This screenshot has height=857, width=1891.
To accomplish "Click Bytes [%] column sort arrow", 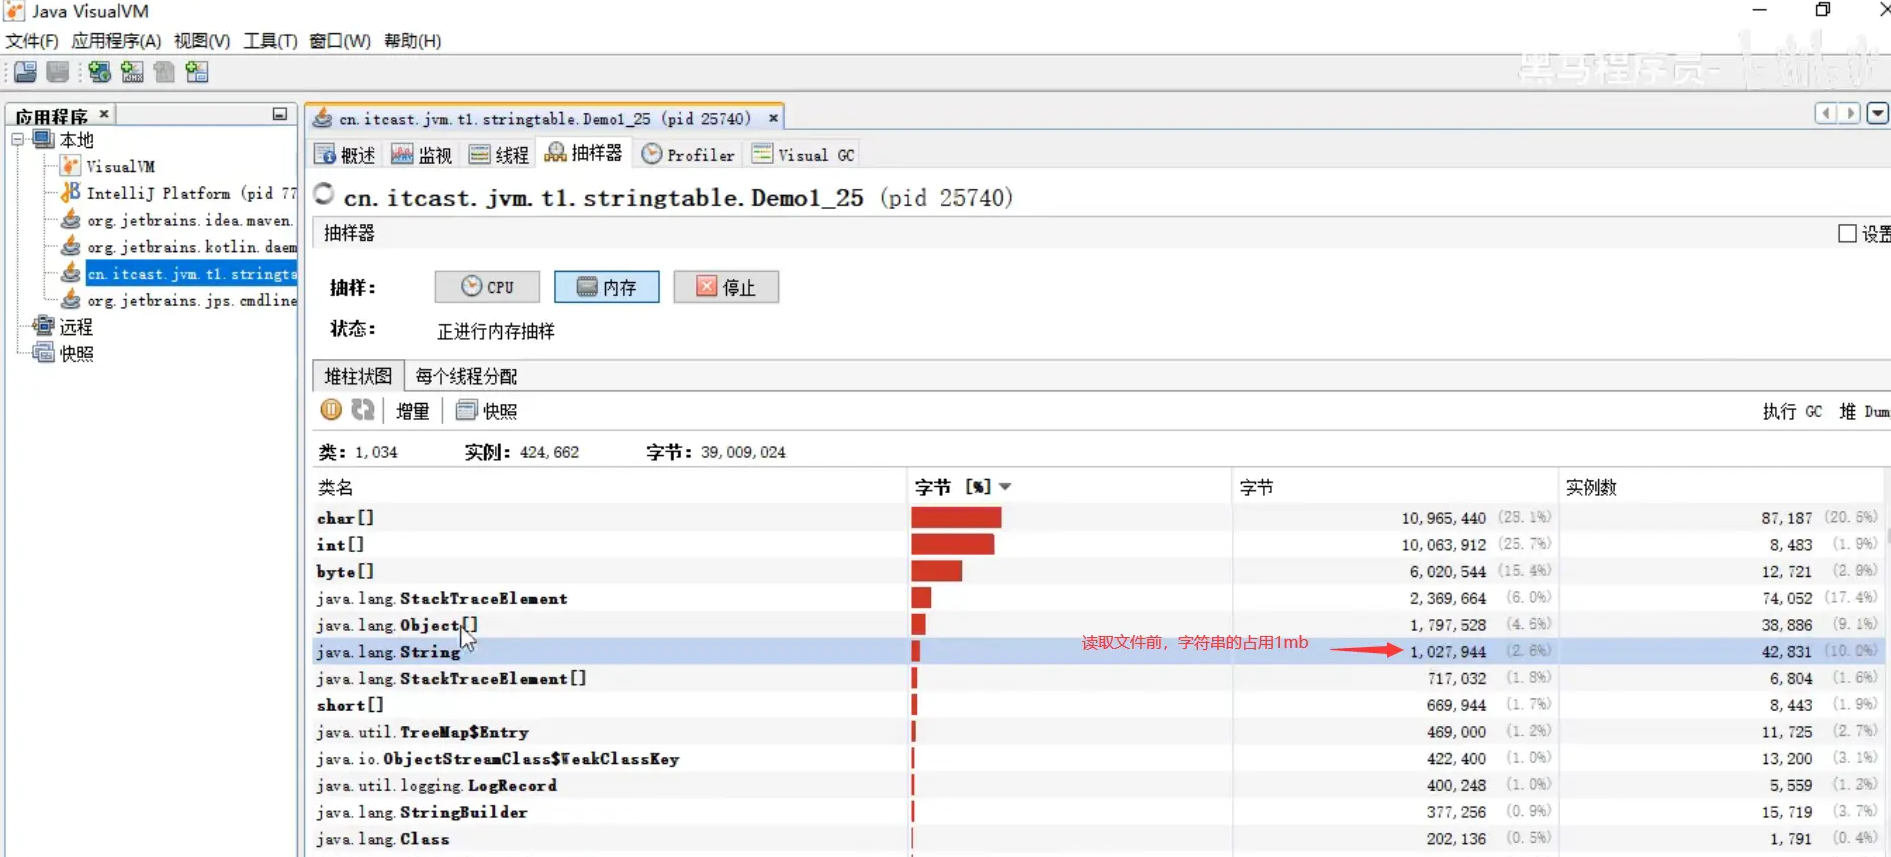I will click(x=1005, y=487).
